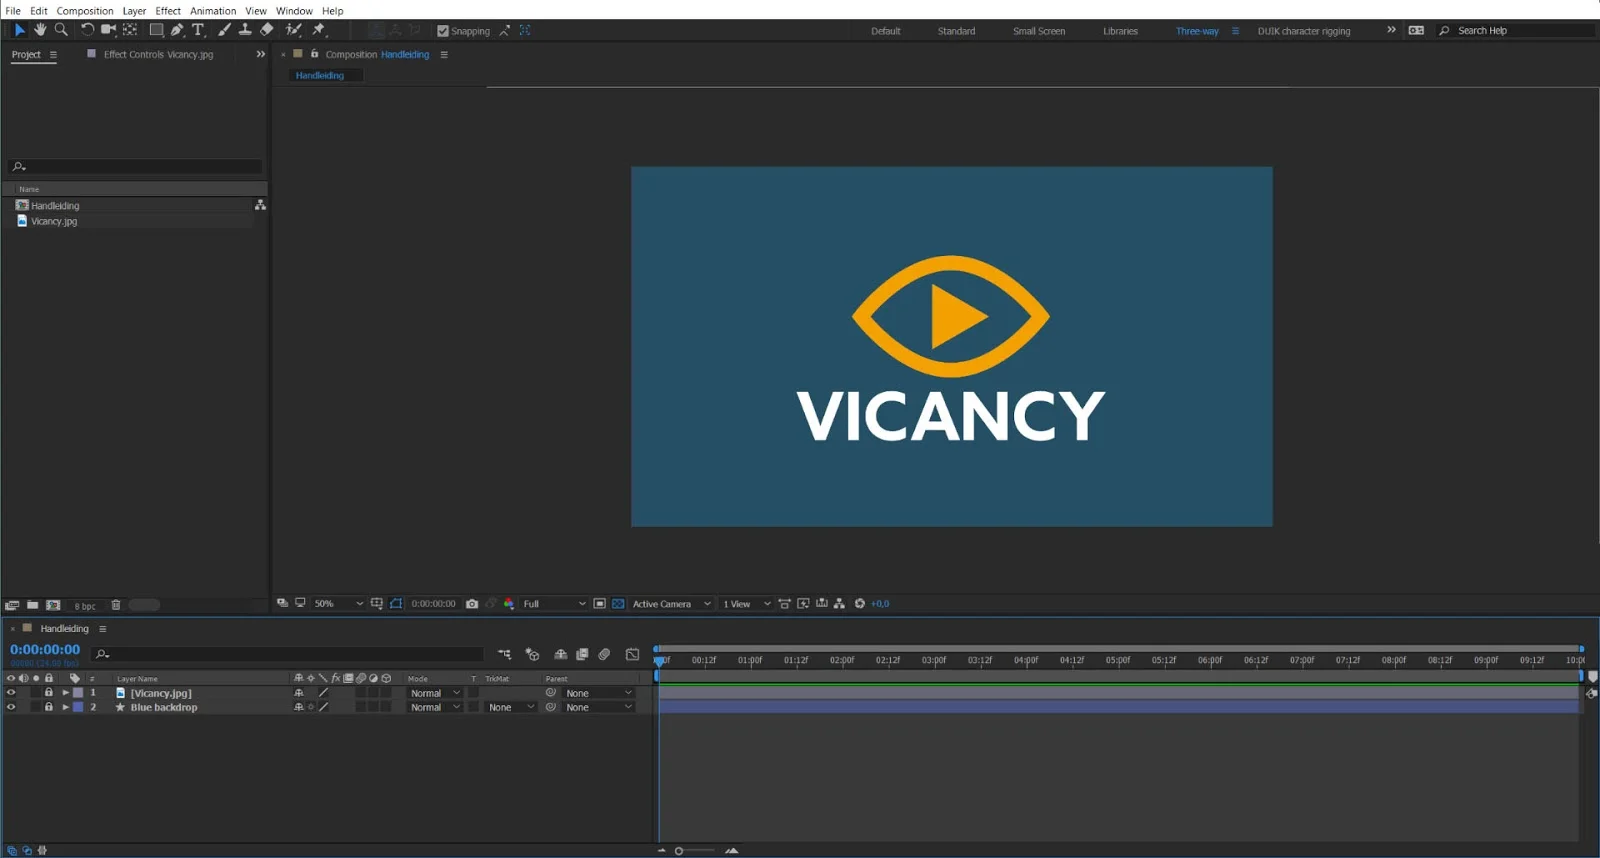Delete selected project item with trash icon
This screenshot has width=1600, height=858.
tap(116, 605)
